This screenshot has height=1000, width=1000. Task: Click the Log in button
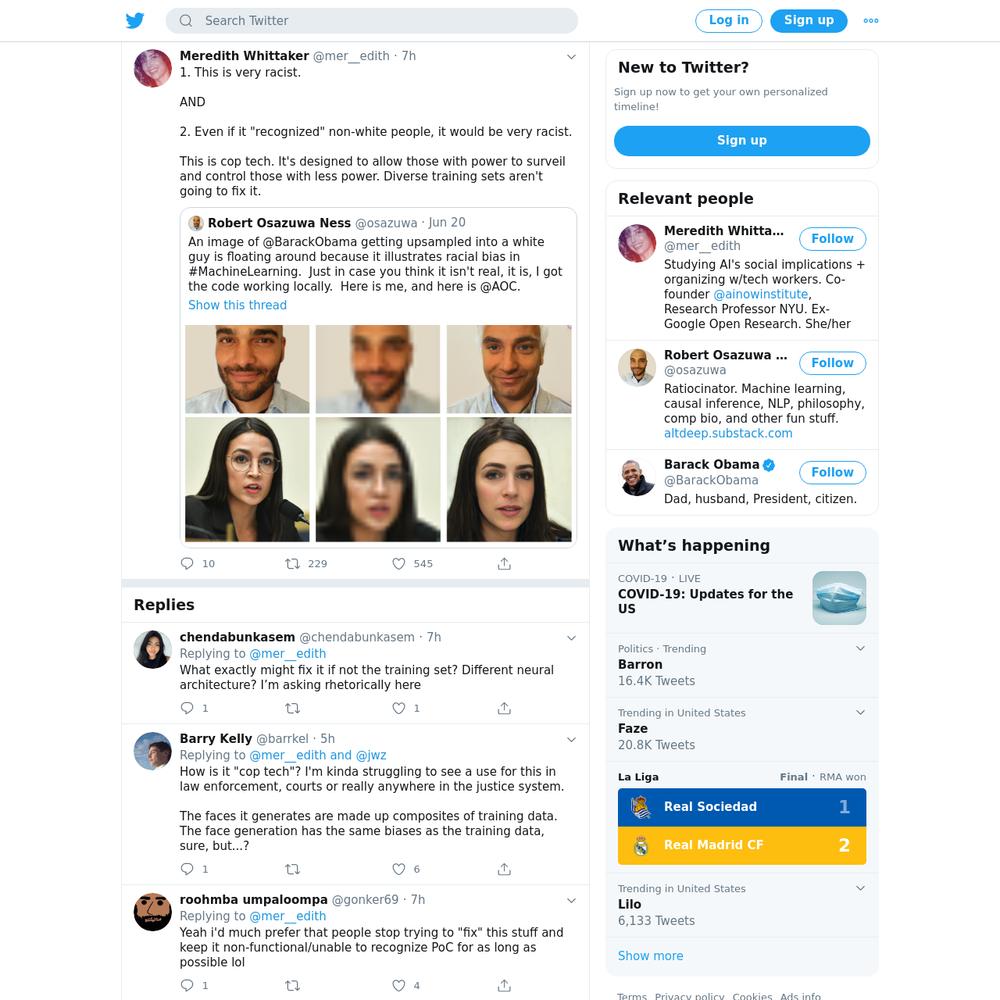tap(728, 20)
